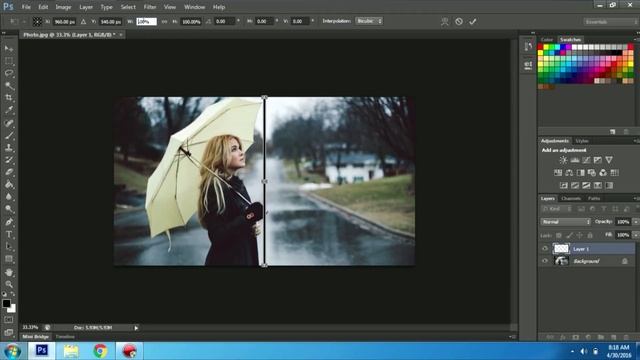Add an Exposure adjustment
640x360 pixels.
coord(598,160)
